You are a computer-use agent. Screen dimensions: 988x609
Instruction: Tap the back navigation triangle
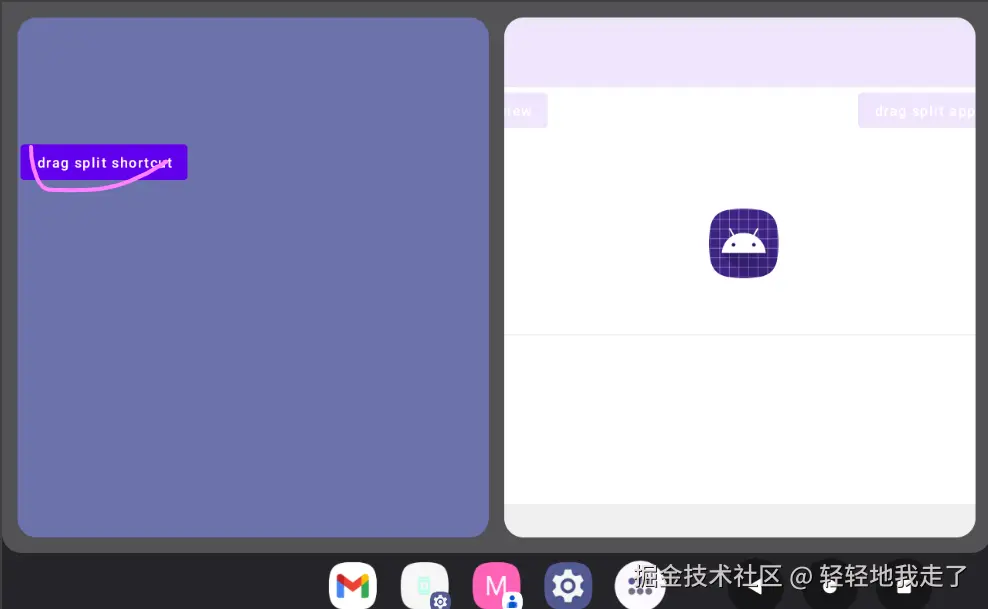(755, 586)
